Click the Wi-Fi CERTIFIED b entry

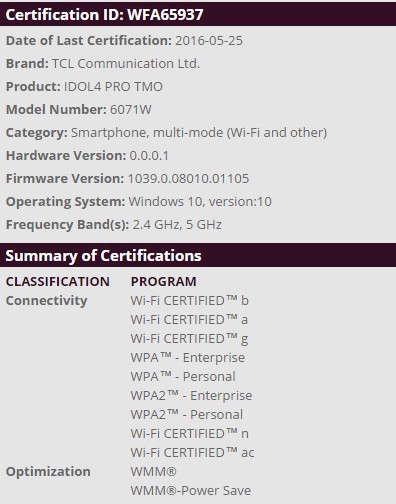click(x=190, y=301)
